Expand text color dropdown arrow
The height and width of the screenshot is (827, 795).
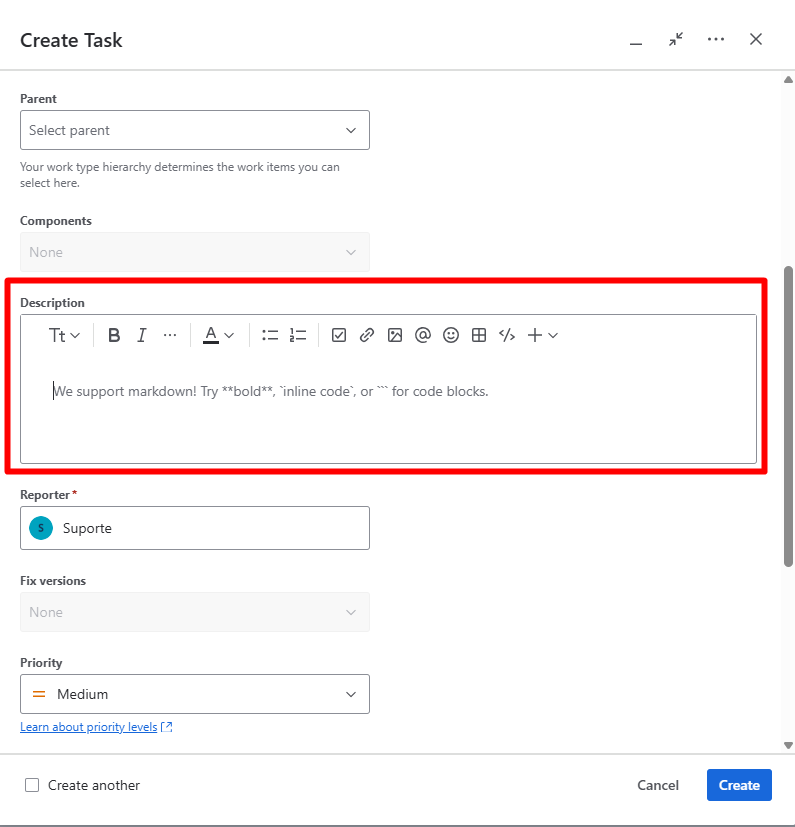click(x=229, y=335)
